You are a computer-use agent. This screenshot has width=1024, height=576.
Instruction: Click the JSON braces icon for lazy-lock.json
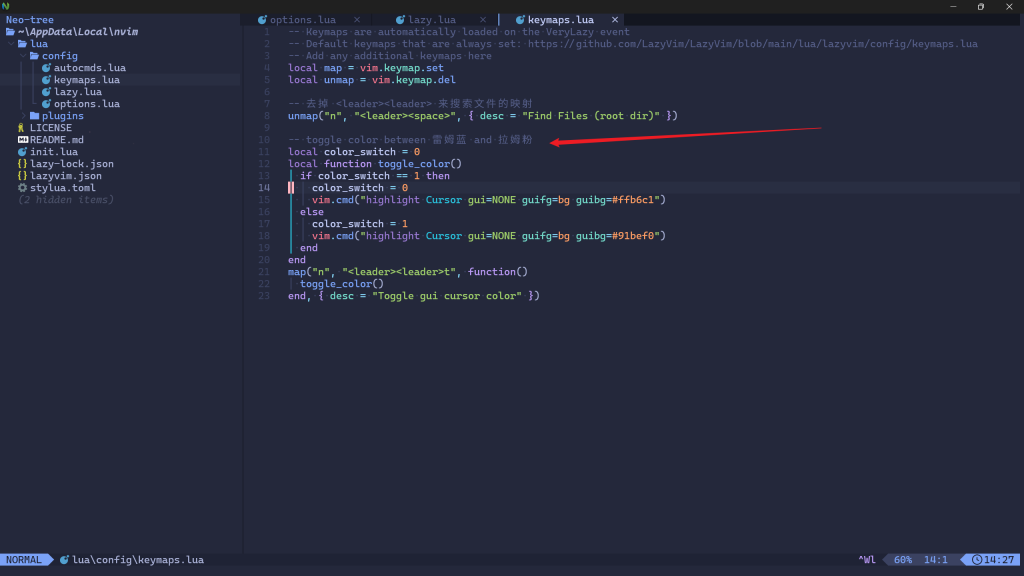(22, 164)
